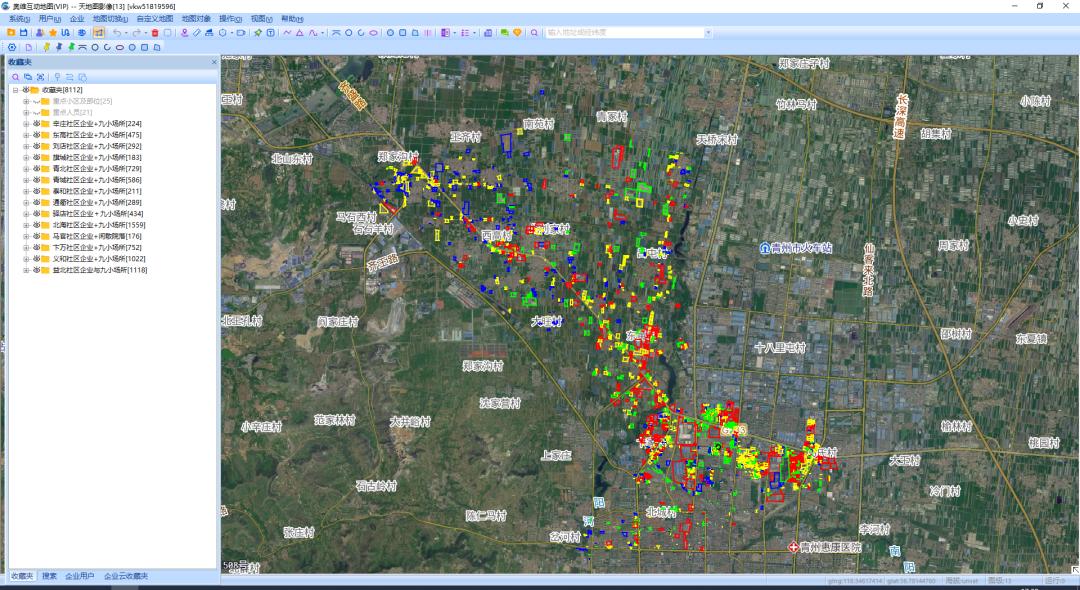Click the yellow star favorites icon
Screen dimensions: 1080x590
tap(53, 33)
